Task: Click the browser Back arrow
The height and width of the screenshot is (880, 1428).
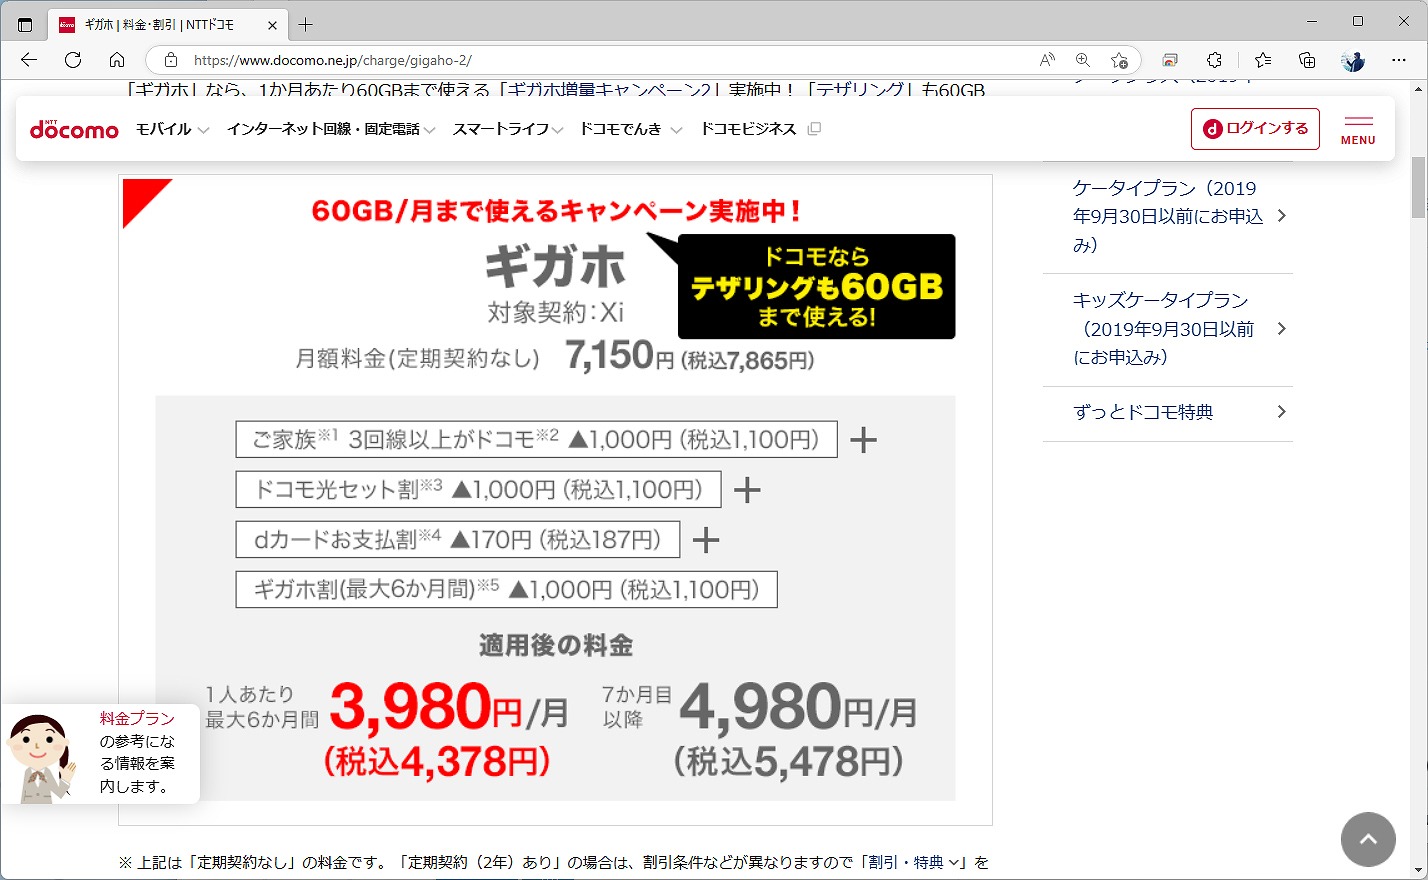Action: point(27,60)
